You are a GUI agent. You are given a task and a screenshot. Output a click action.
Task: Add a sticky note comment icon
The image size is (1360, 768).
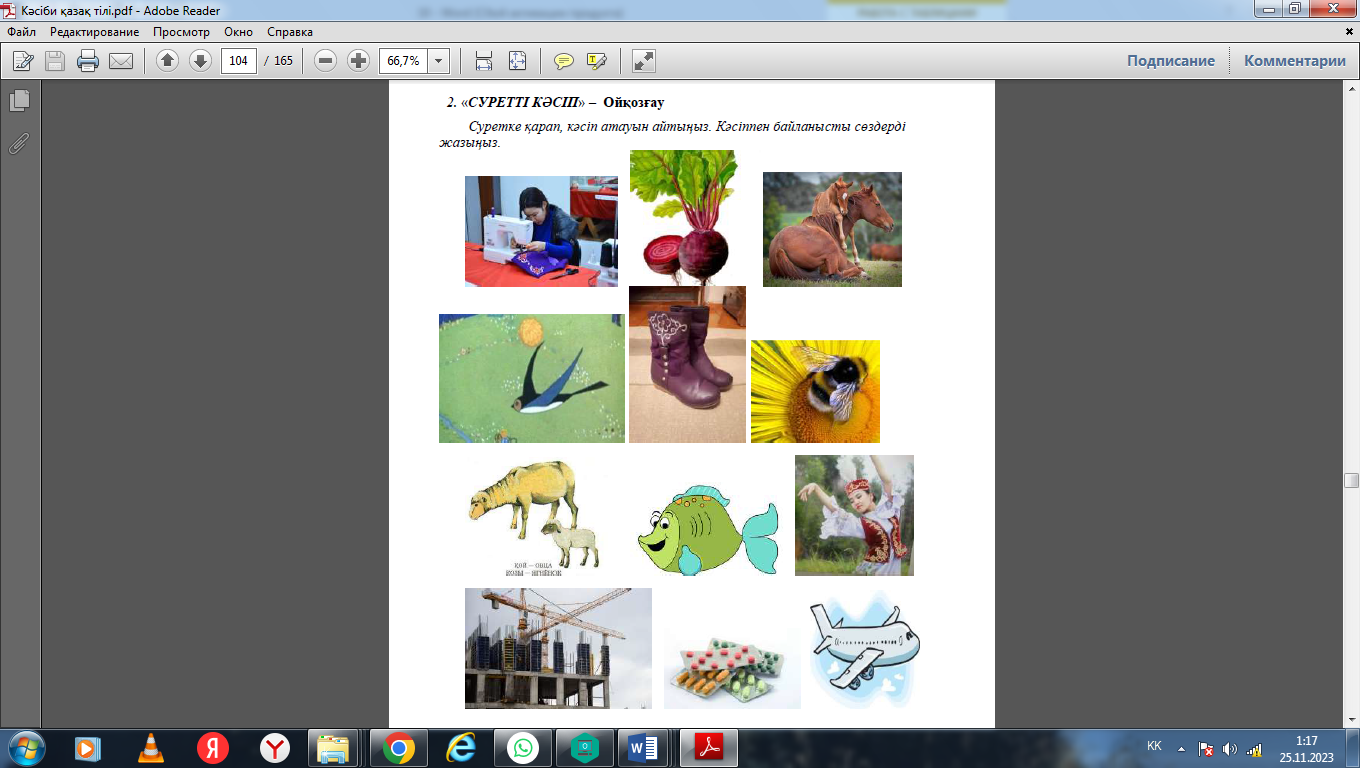[x=564, y=61]
